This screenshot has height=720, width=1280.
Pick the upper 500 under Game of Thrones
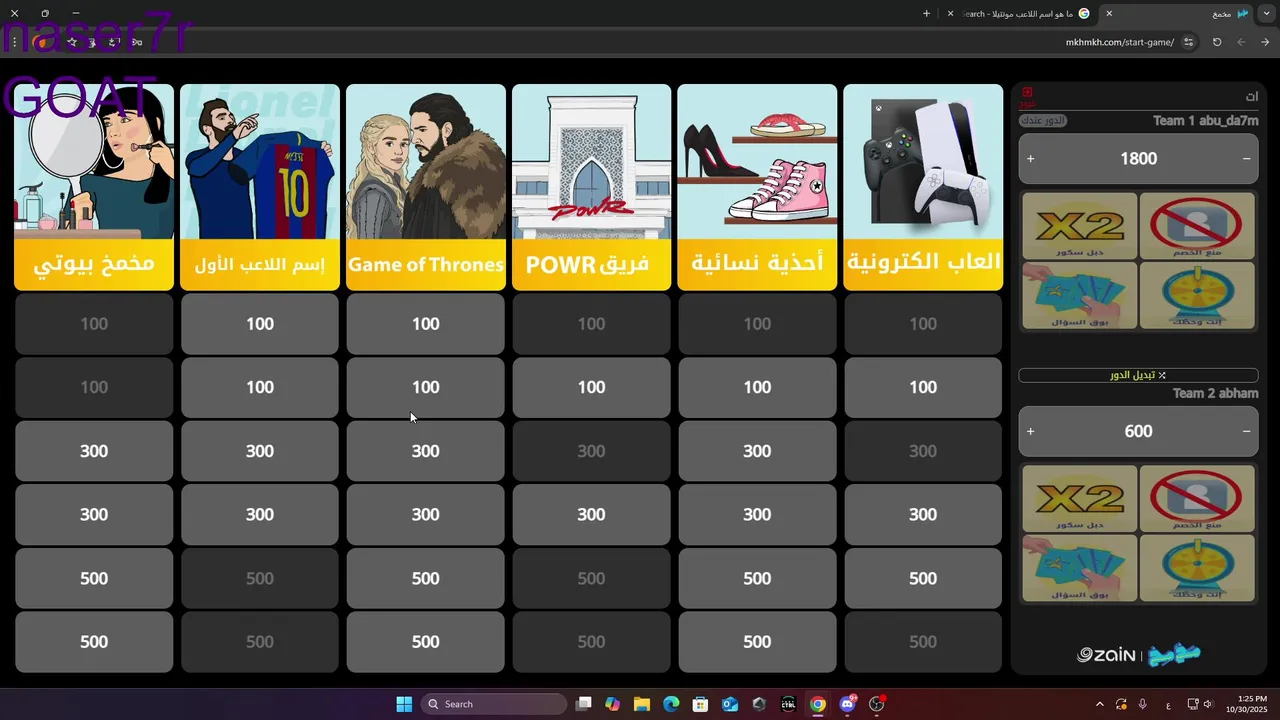[x=426, y=578]
